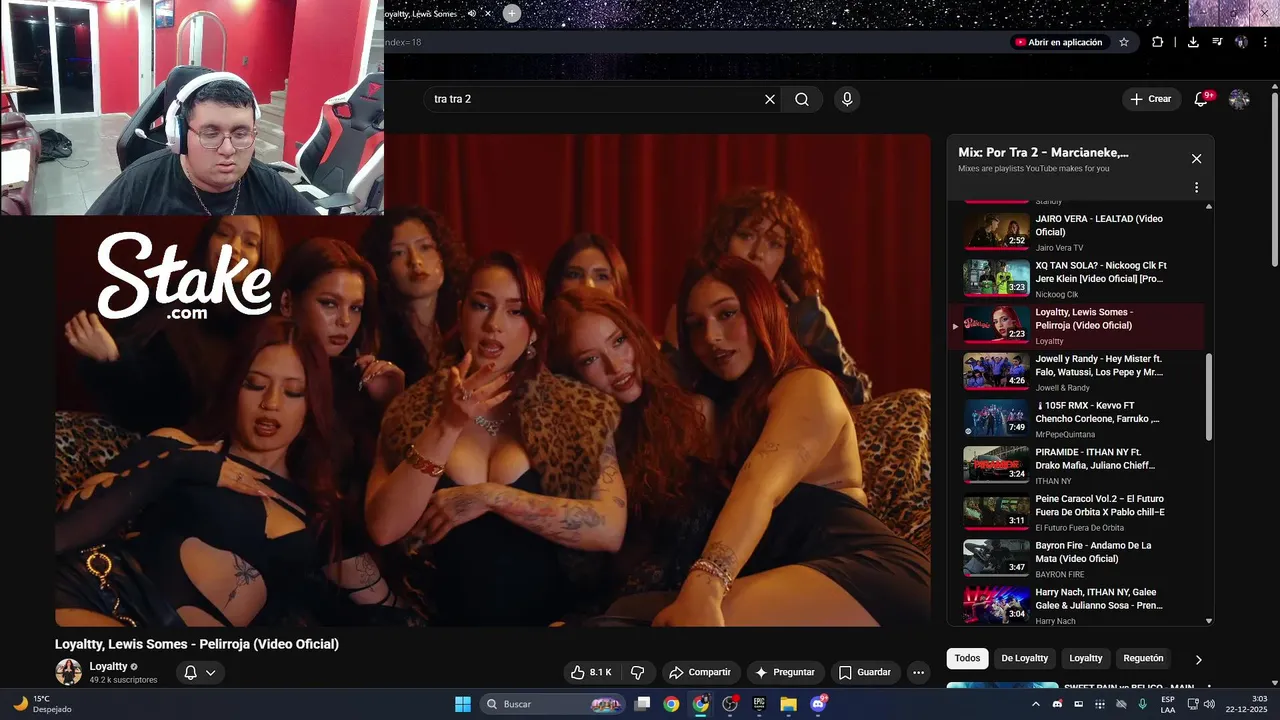Open more actions for the video

pos(918,672)
